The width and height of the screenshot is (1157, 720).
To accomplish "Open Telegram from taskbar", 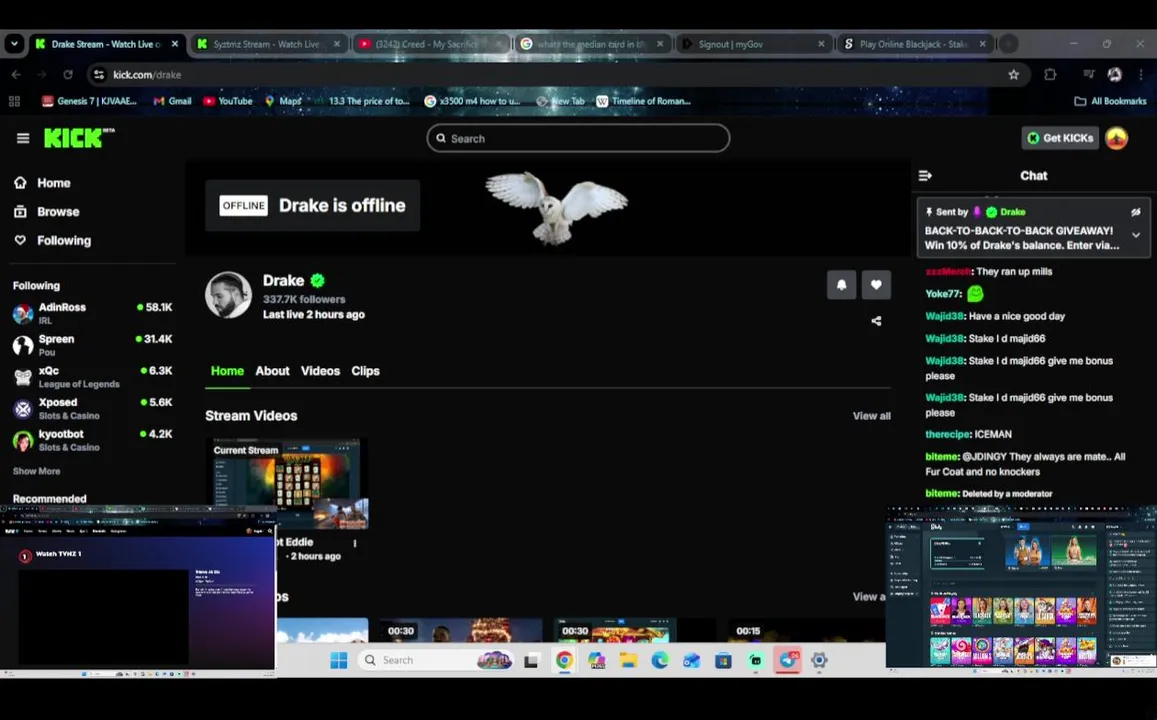I will 787,660.
